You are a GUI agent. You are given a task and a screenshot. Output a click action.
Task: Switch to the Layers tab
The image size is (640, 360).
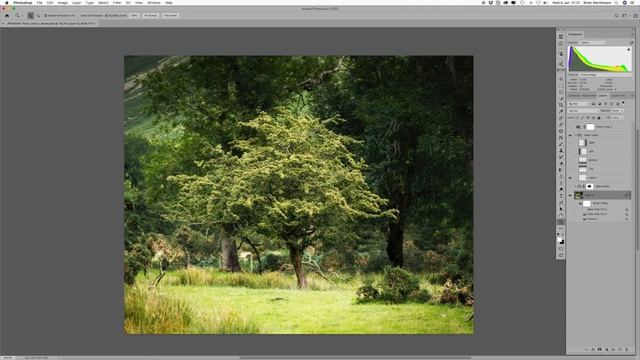click(x=602, y=96)
